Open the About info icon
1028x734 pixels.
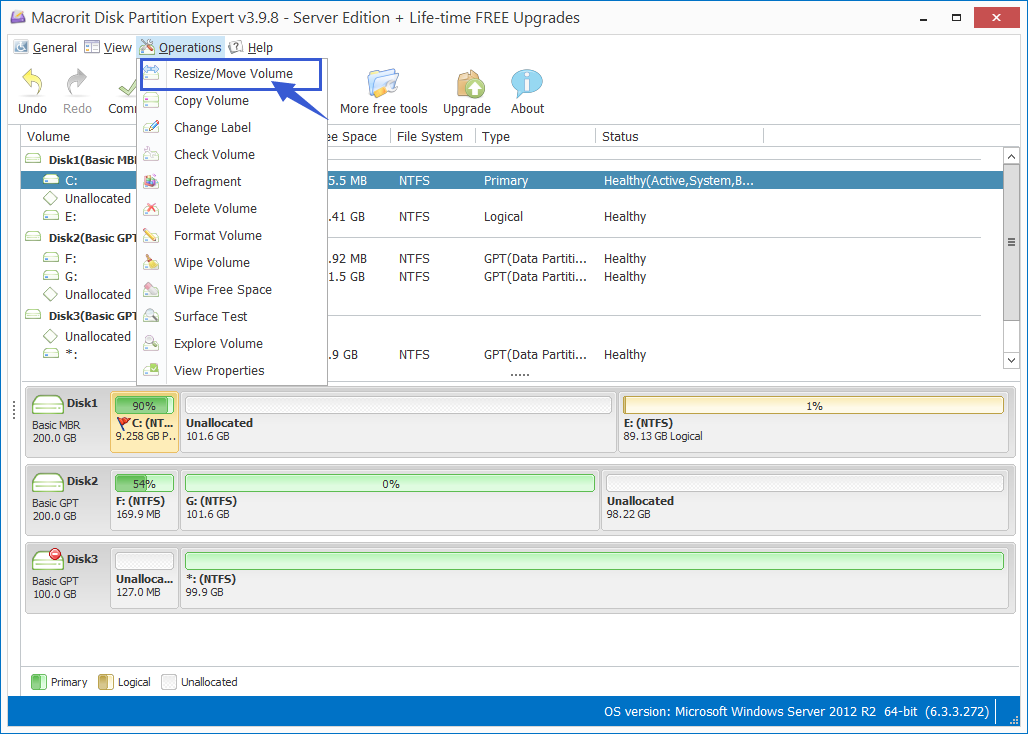[x=527, y=83]
